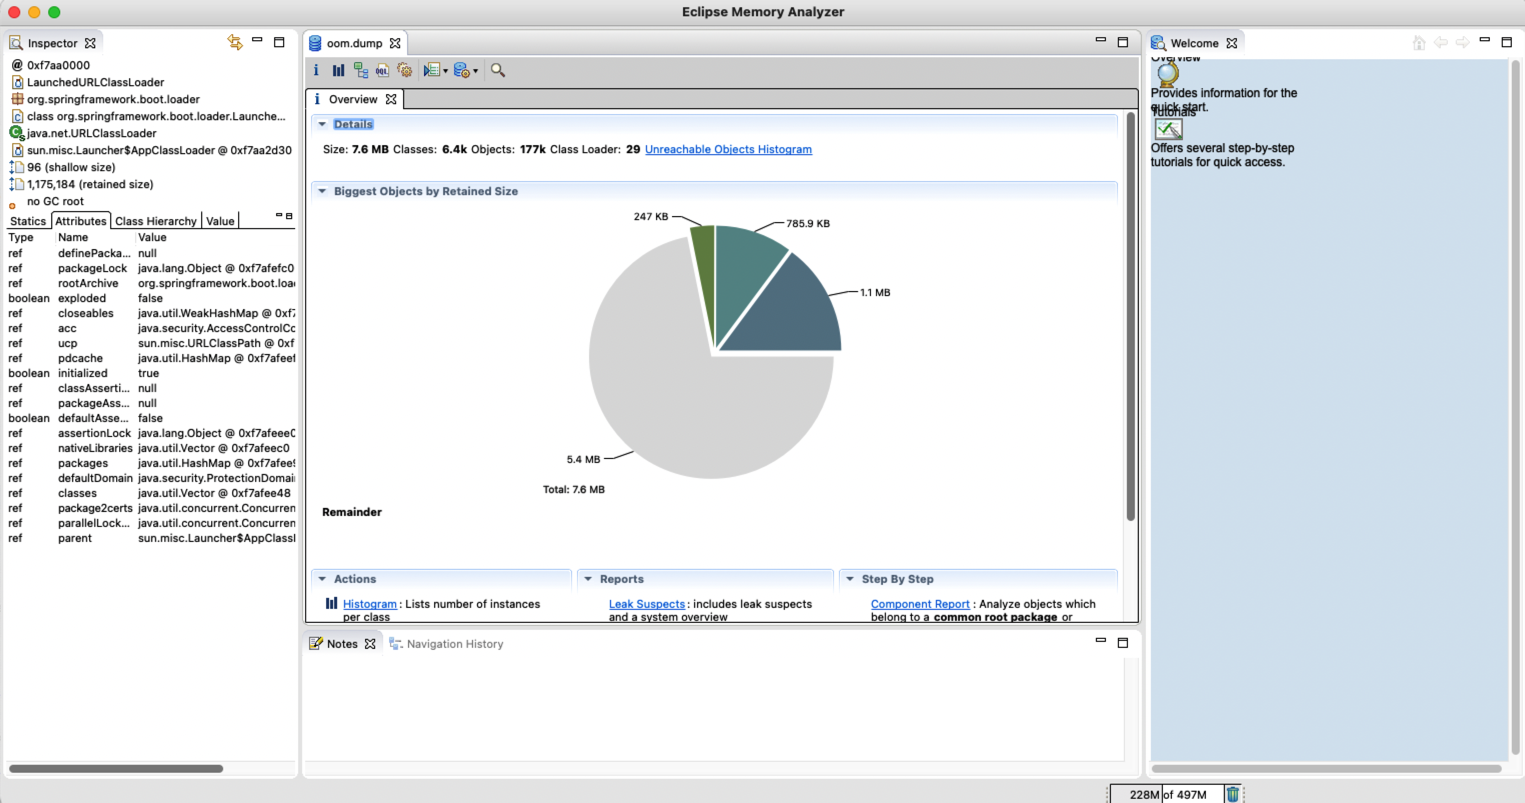Open the OQL Object Query Language studio

[382, 70]
